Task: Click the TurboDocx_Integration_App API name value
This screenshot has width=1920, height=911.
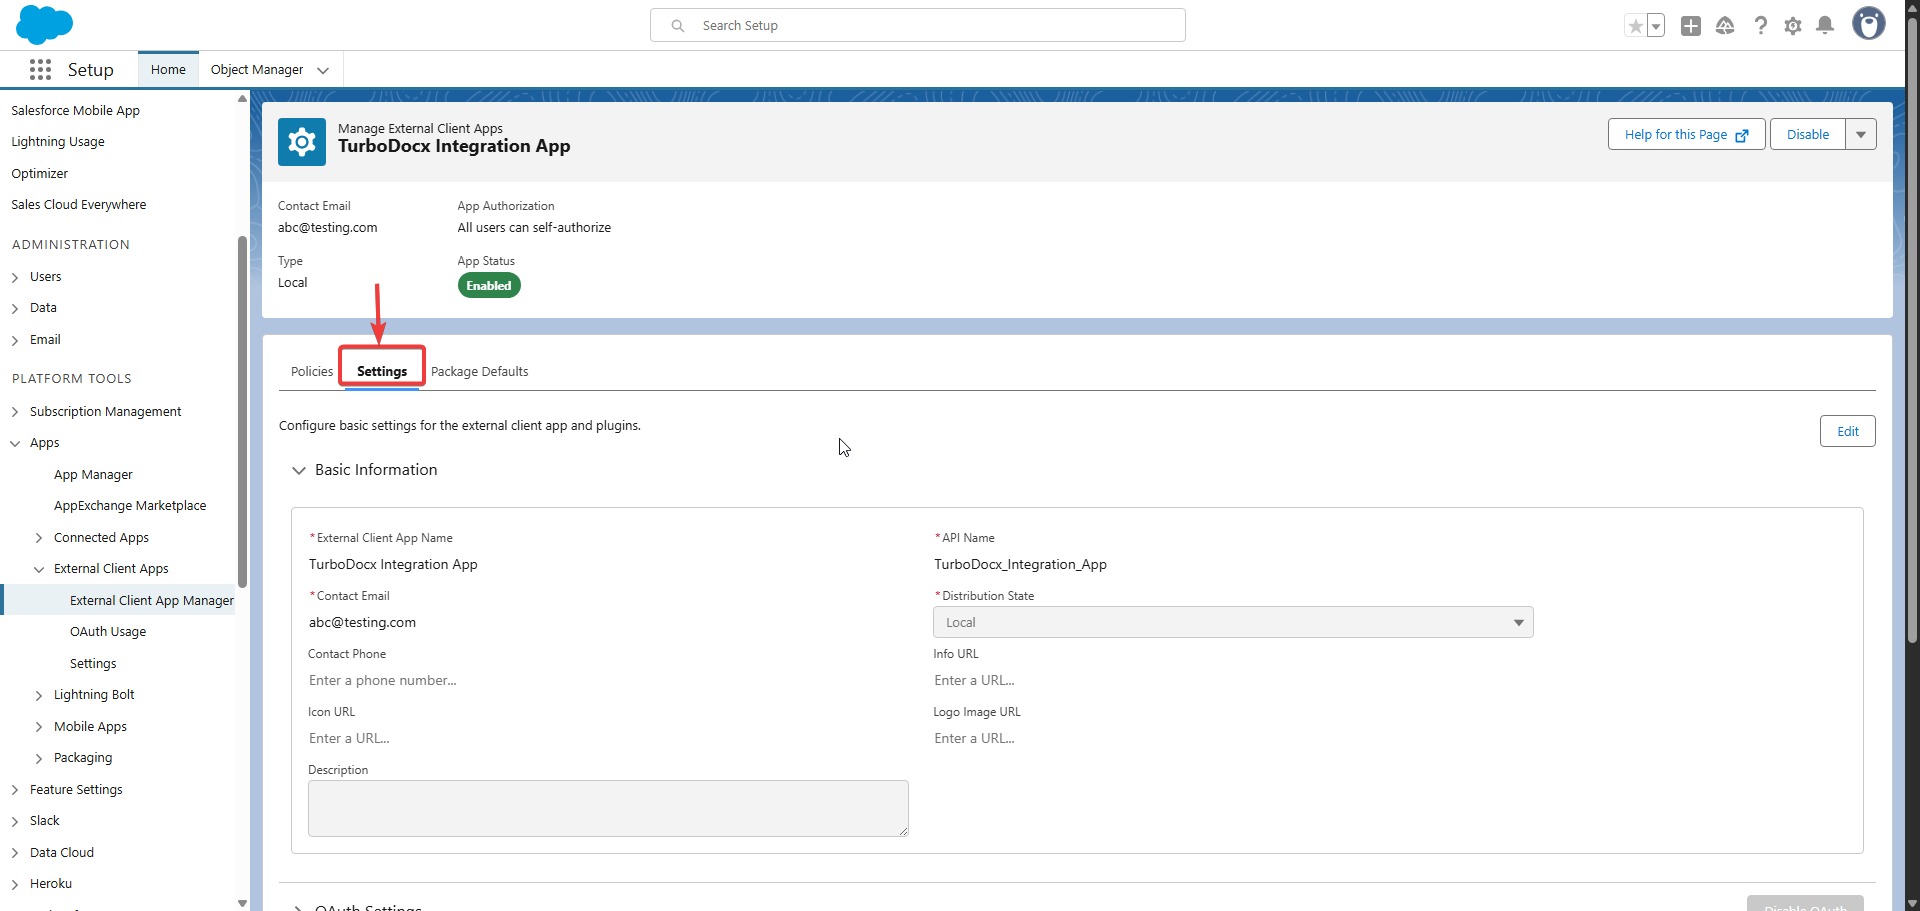Action: 1020,564
